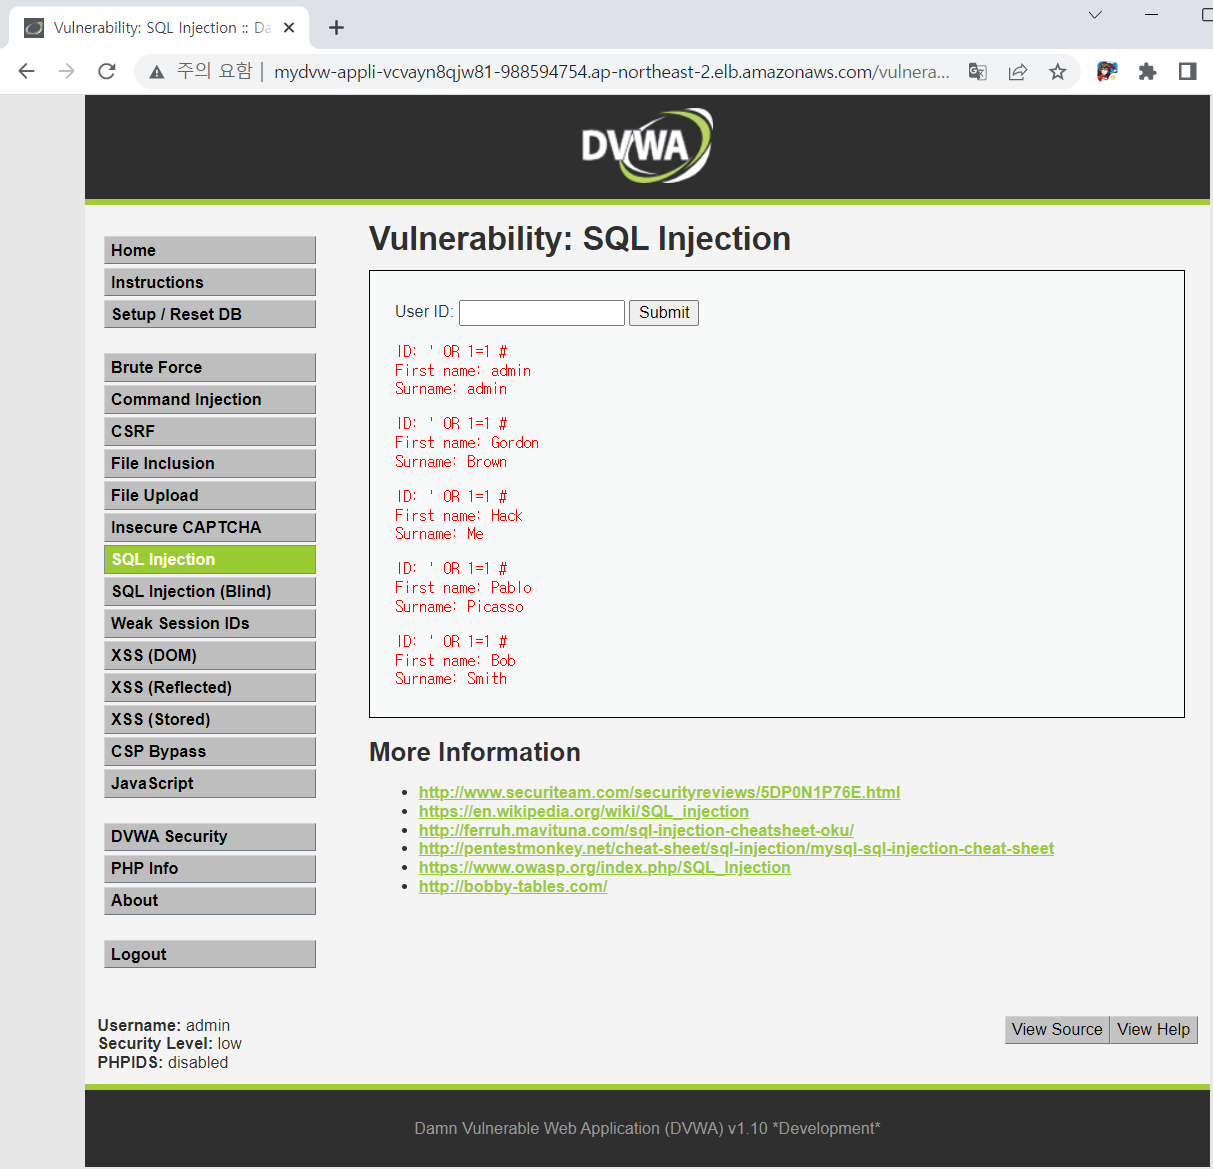Focus the User ID input field

pyautogui.click(x=542, y=313)
